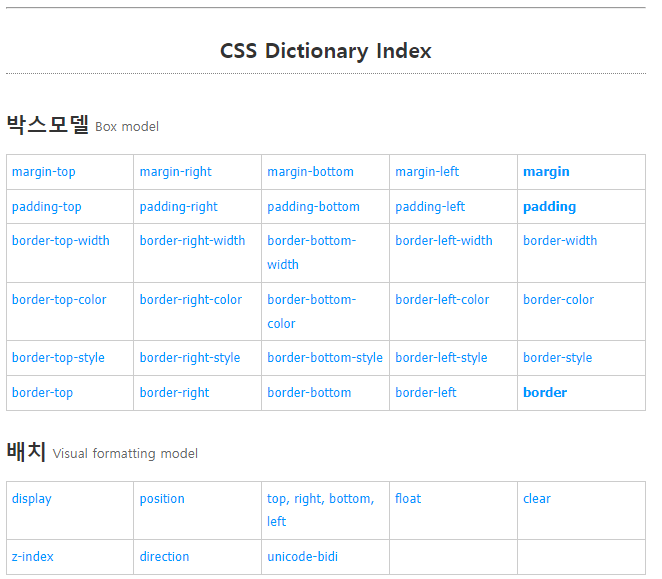Click the border-top link
Screen dimensions: 662x579
42,393
